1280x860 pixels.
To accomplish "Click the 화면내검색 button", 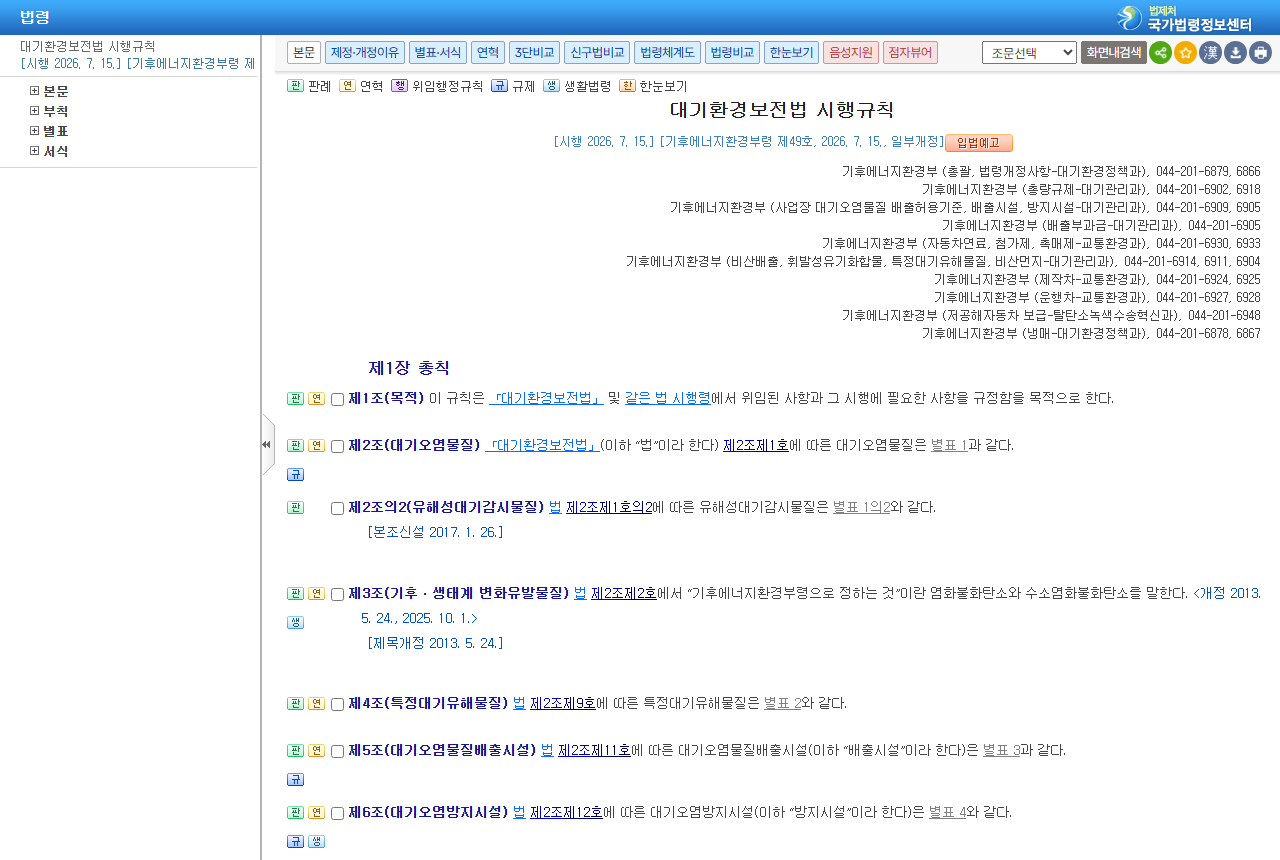I will [x=1114, y=53].
